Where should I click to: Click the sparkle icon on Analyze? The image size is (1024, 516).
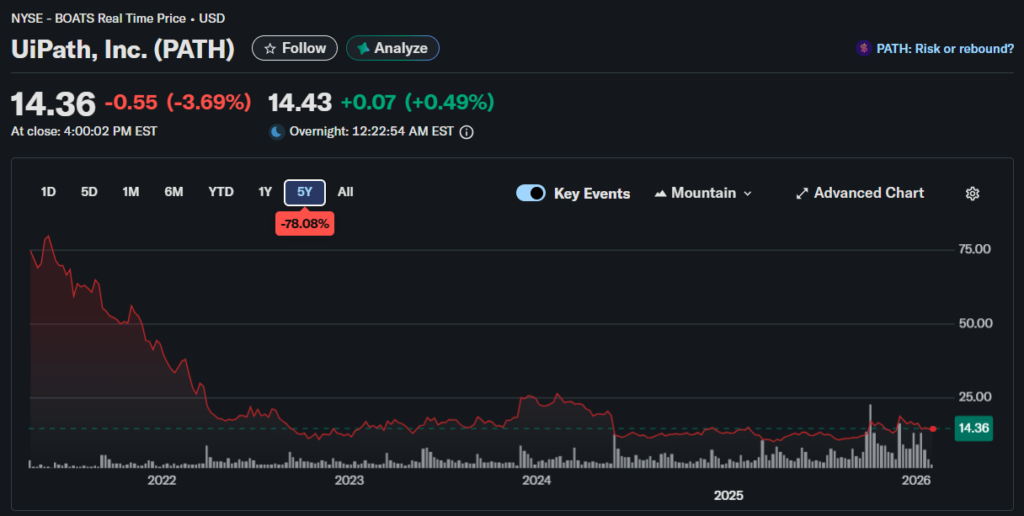[363, 48]
